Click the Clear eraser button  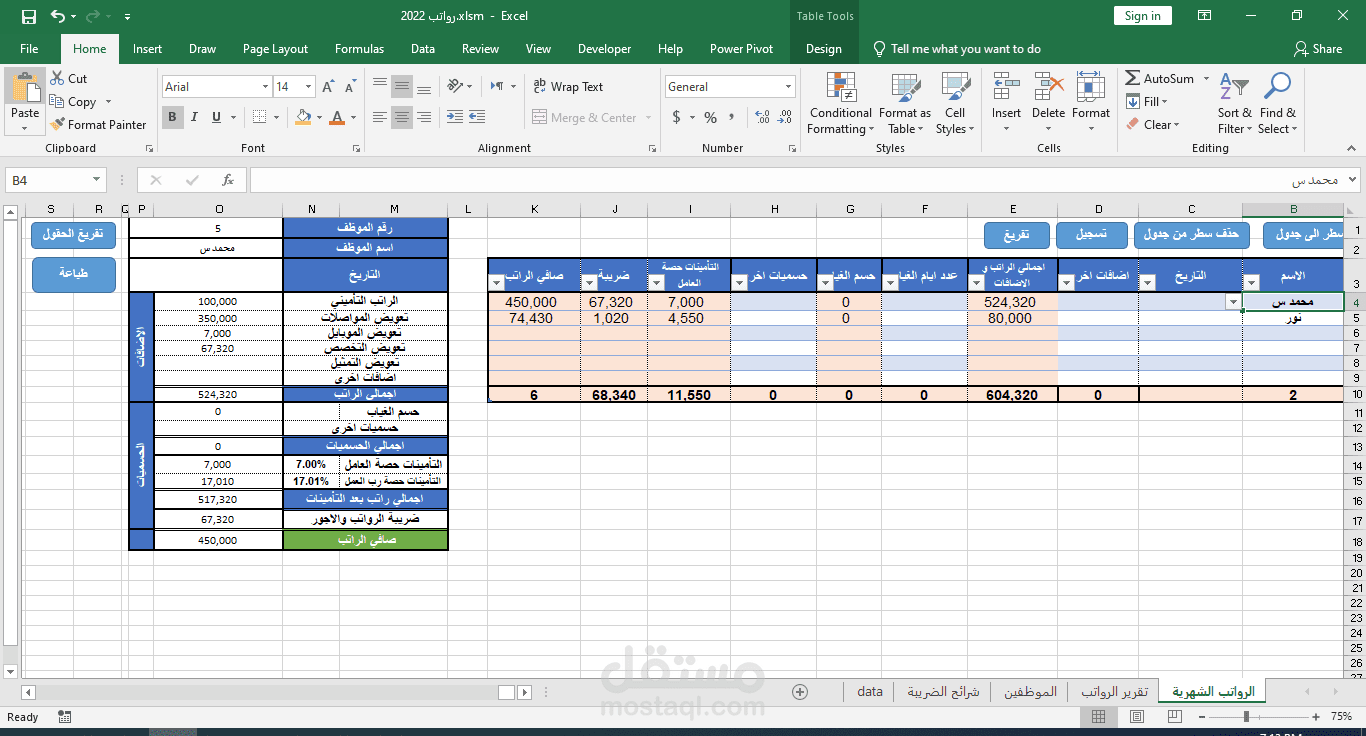(x=1152, y=125)
